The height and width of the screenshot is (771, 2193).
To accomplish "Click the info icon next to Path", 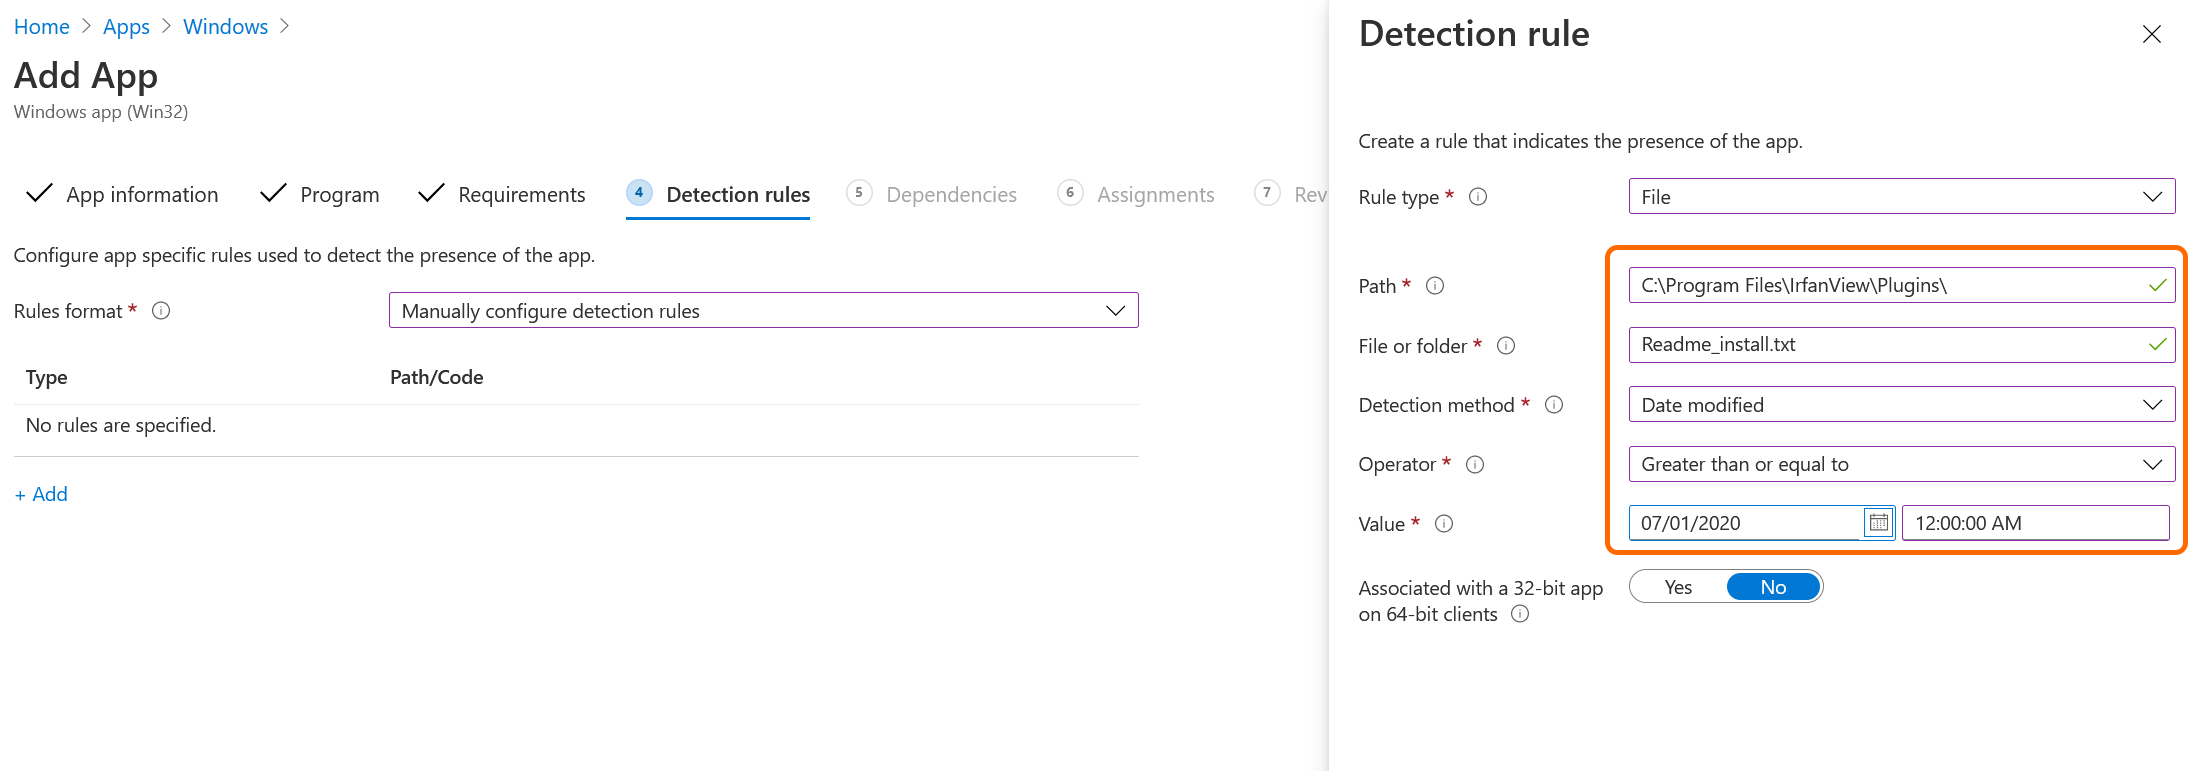I will tap(1434, 286).
